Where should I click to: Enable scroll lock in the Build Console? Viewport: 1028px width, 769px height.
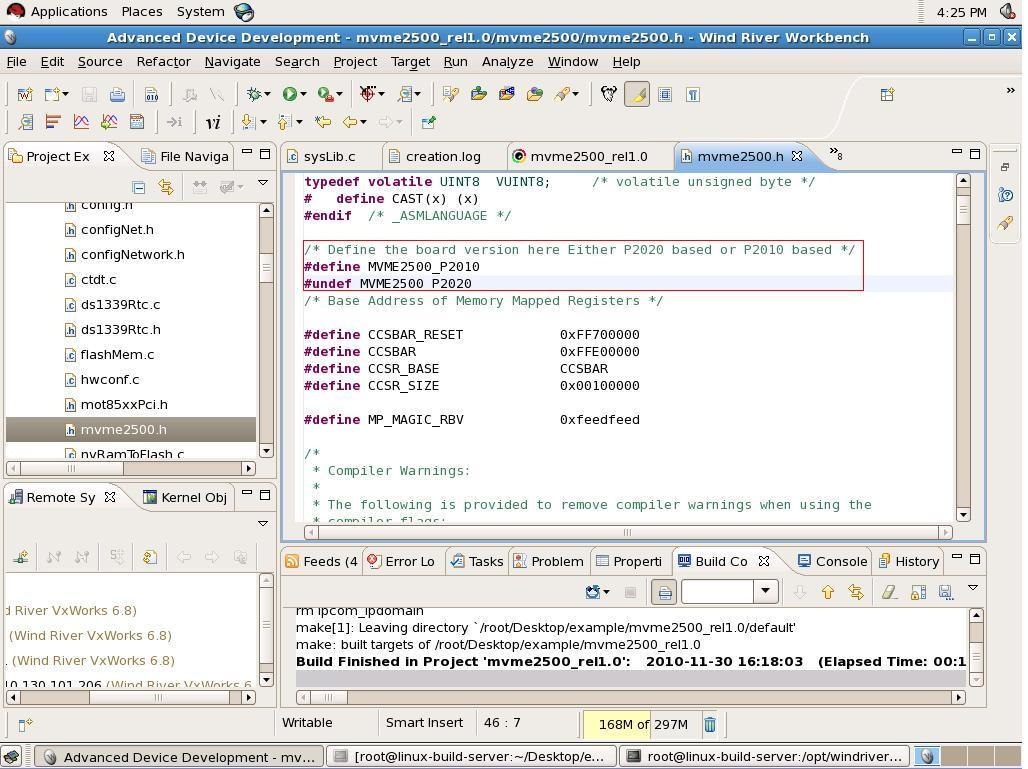tap(918, 592)
